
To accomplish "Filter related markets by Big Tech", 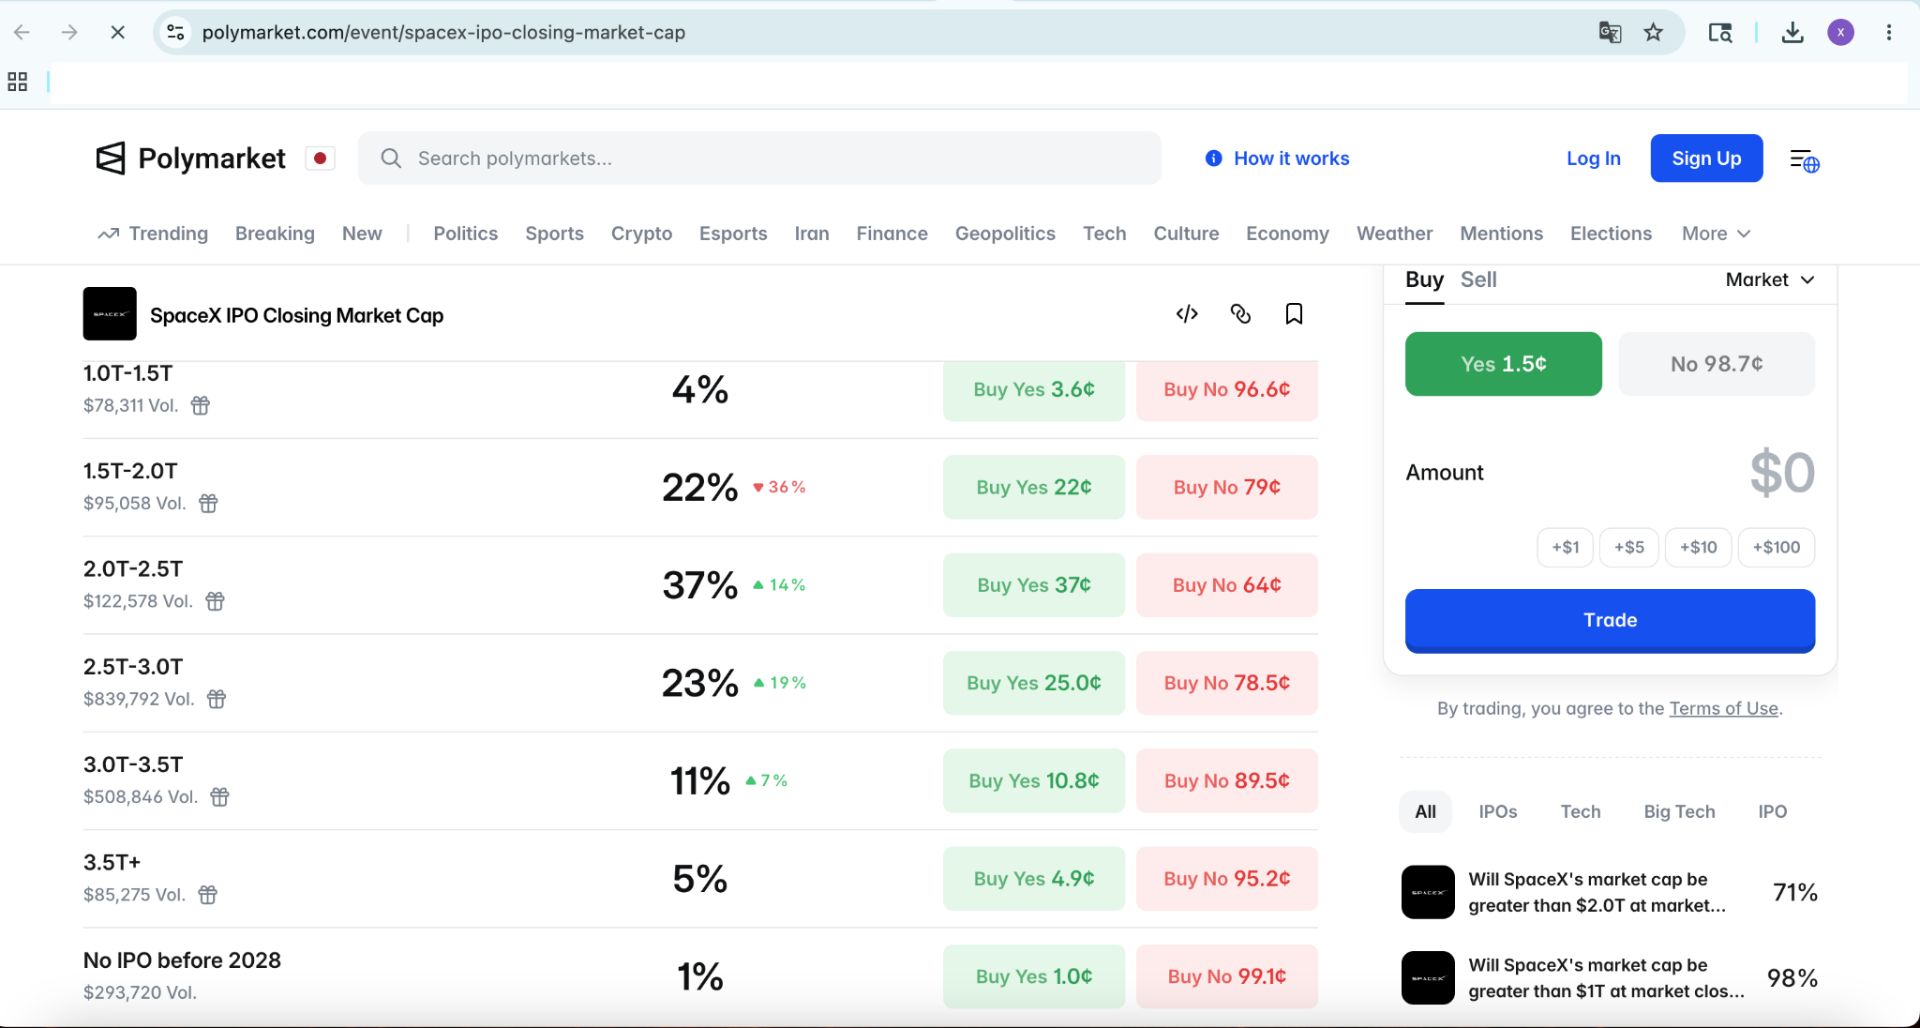I will (x=1679, y=812).
